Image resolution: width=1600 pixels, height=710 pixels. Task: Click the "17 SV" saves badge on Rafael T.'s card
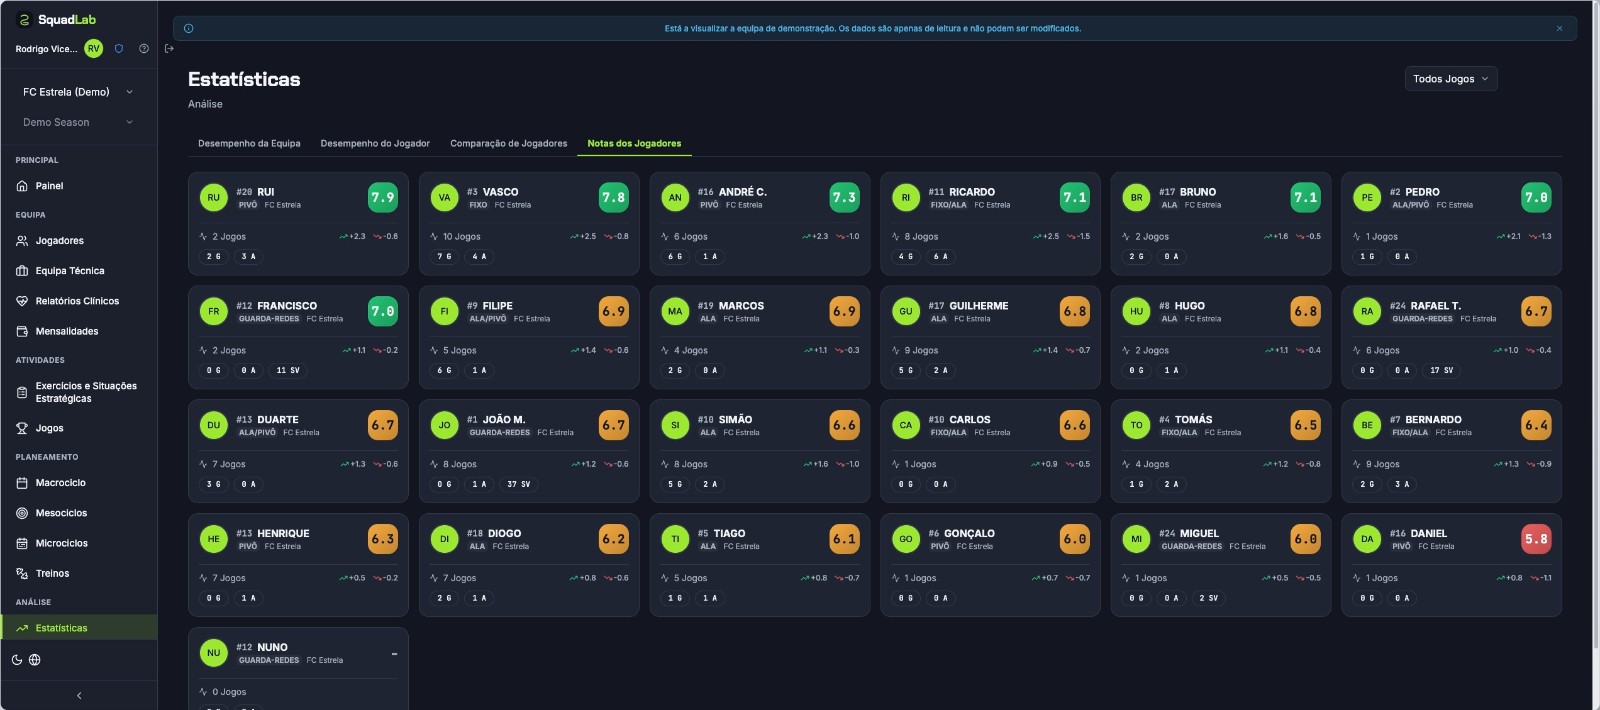click(1441, 370)
